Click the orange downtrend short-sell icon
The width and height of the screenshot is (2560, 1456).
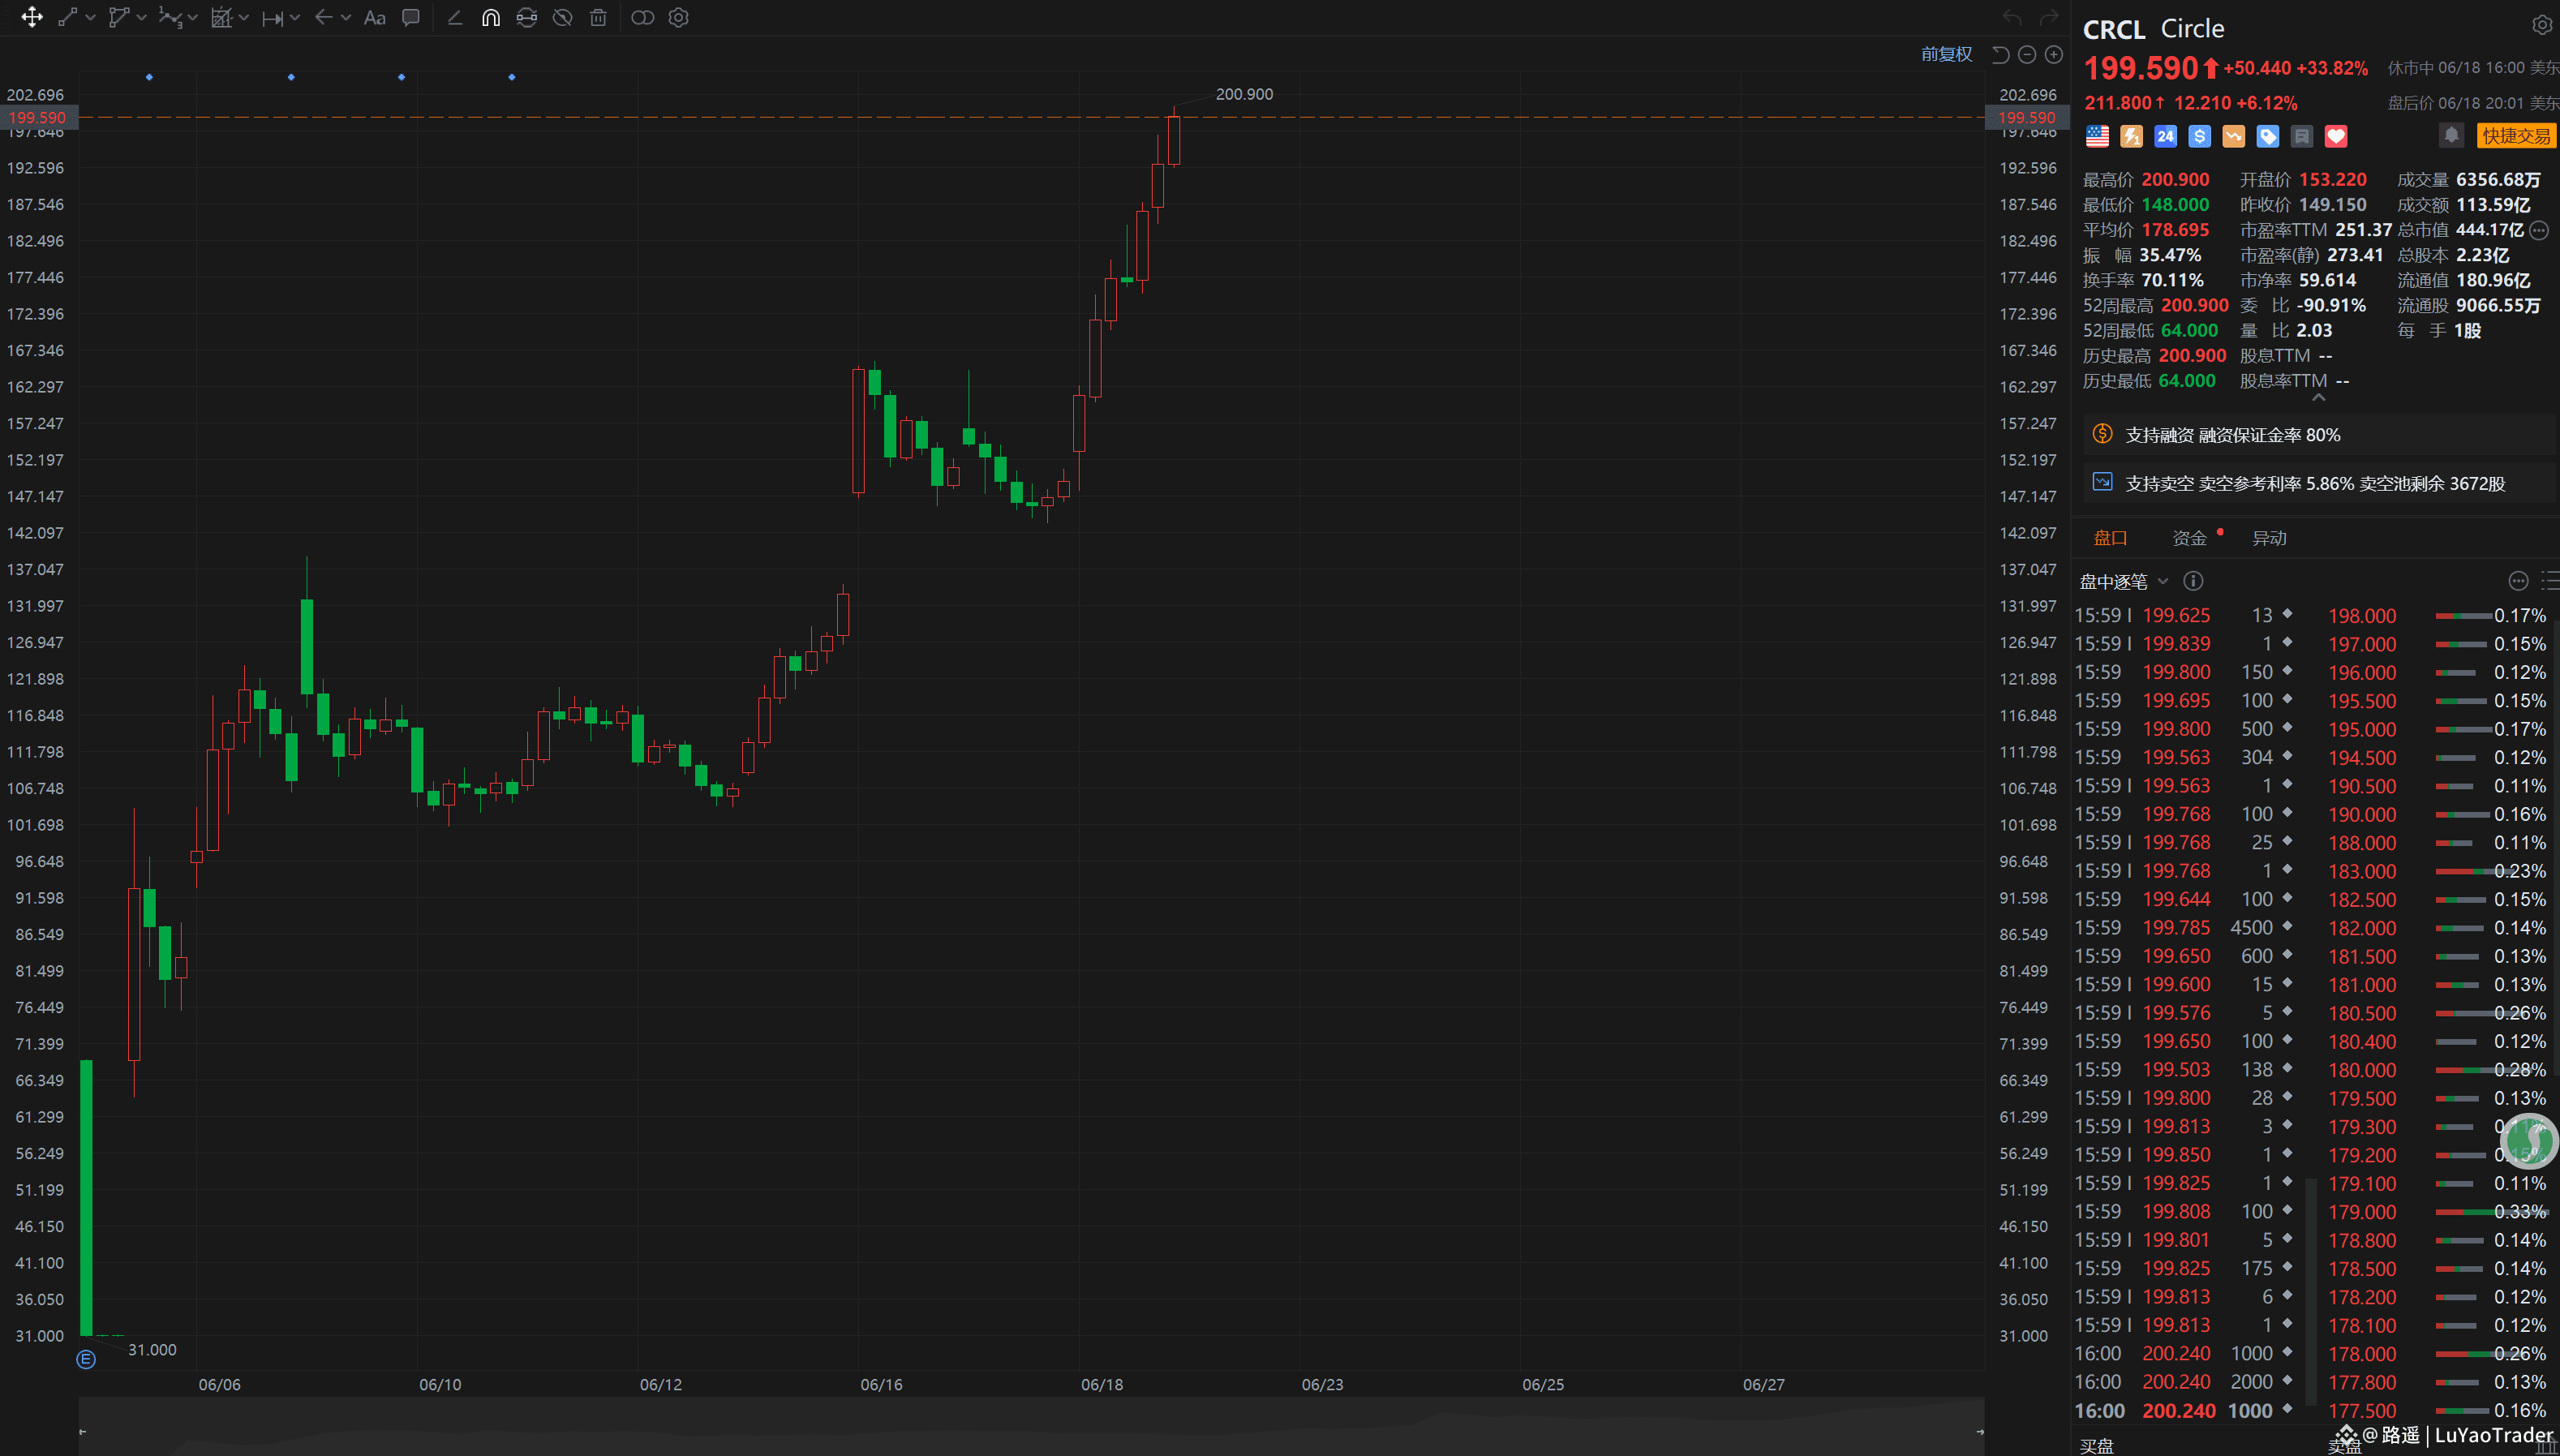pos(2233,136)
